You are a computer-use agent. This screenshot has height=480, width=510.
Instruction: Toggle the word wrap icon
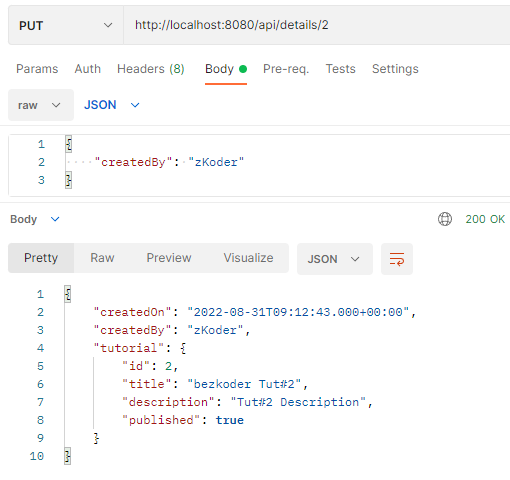tap(397, 259)
